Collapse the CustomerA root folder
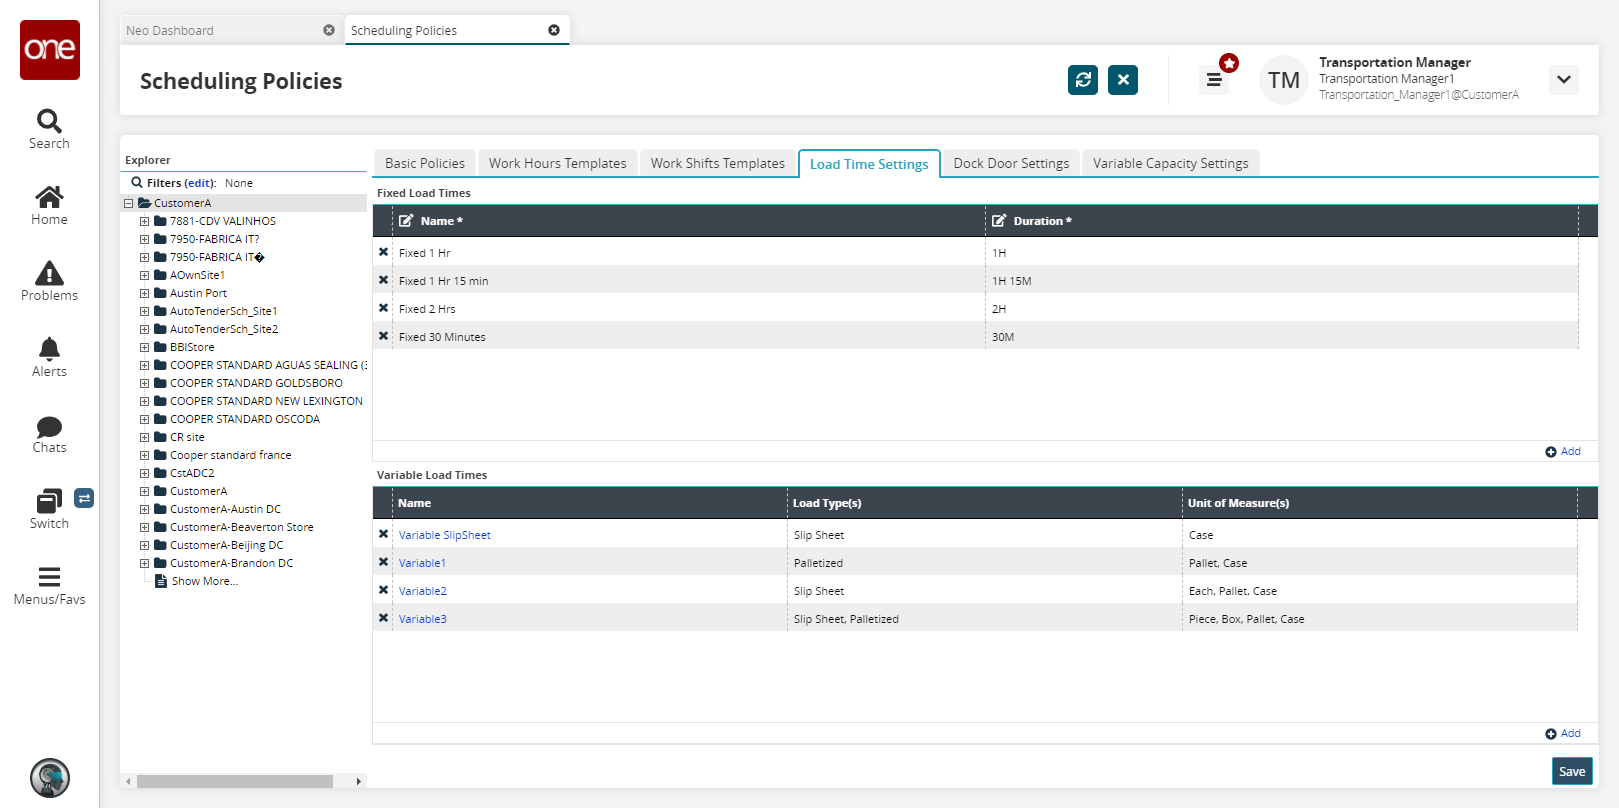The image size is (1619, 808). click(x=128, y=204)
